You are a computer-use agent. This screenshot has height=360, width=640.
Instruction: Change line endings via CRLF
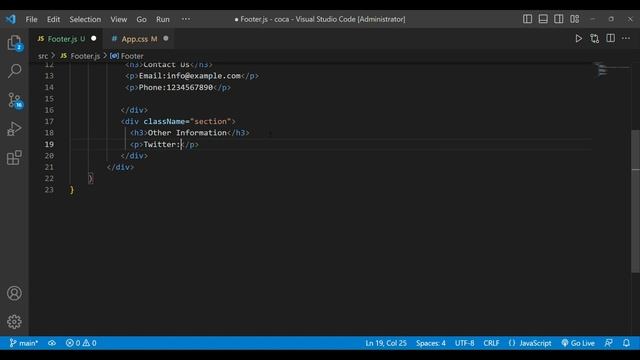491,343
